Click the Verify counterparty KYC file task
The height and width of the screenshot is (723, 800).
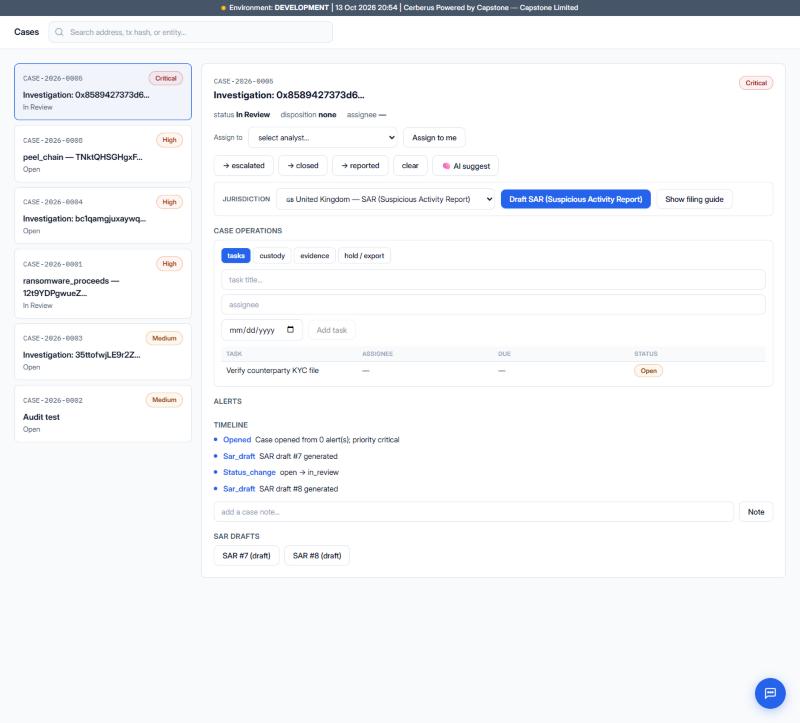[x=272, y=370]
